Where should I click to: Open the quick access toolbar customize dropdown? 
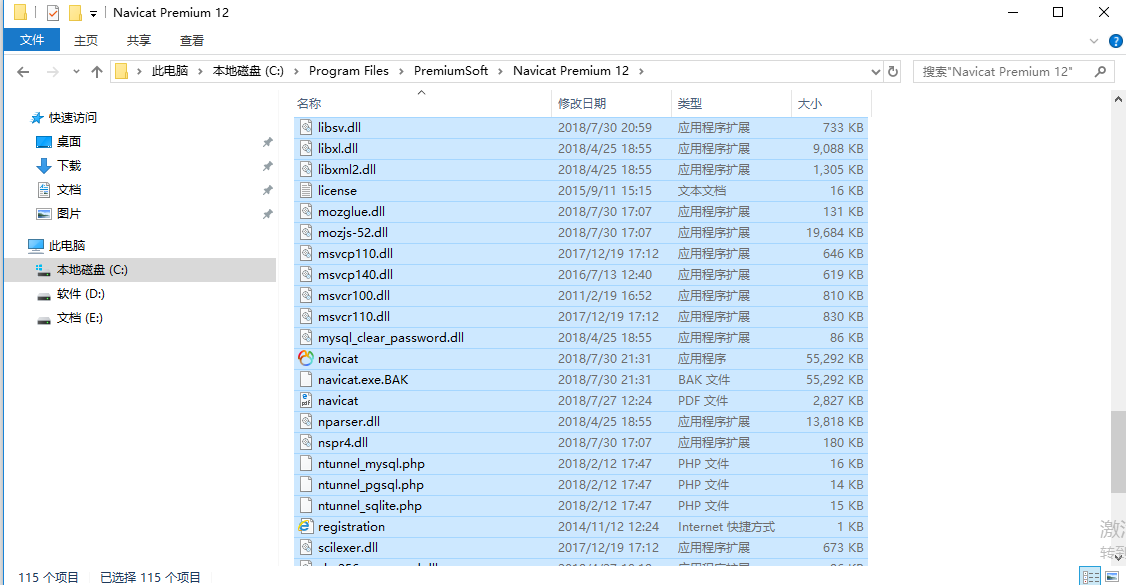click(x=93, y=13)
